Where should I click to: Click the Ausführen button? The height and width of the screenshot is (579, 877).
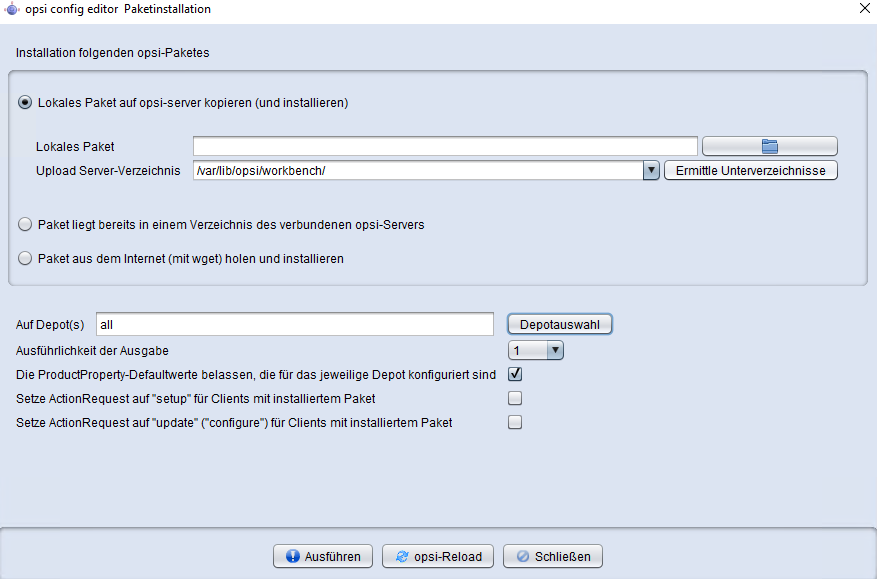pos(323,556)
